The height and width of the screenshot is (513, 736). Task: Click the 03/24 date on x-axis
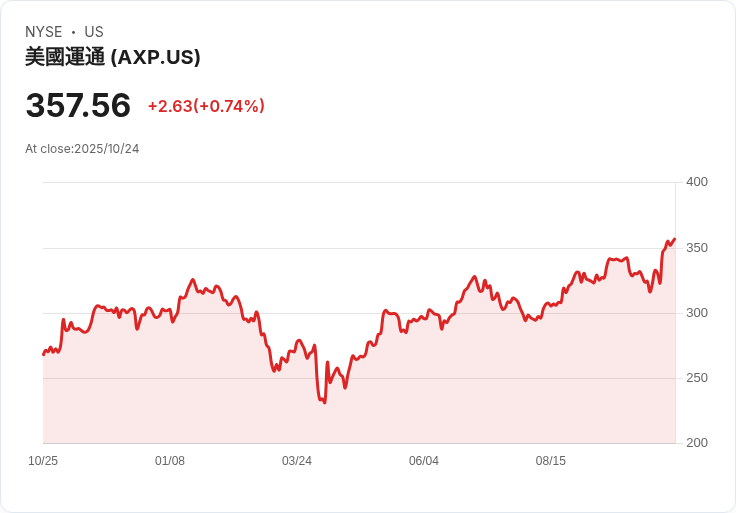point(297,461)
